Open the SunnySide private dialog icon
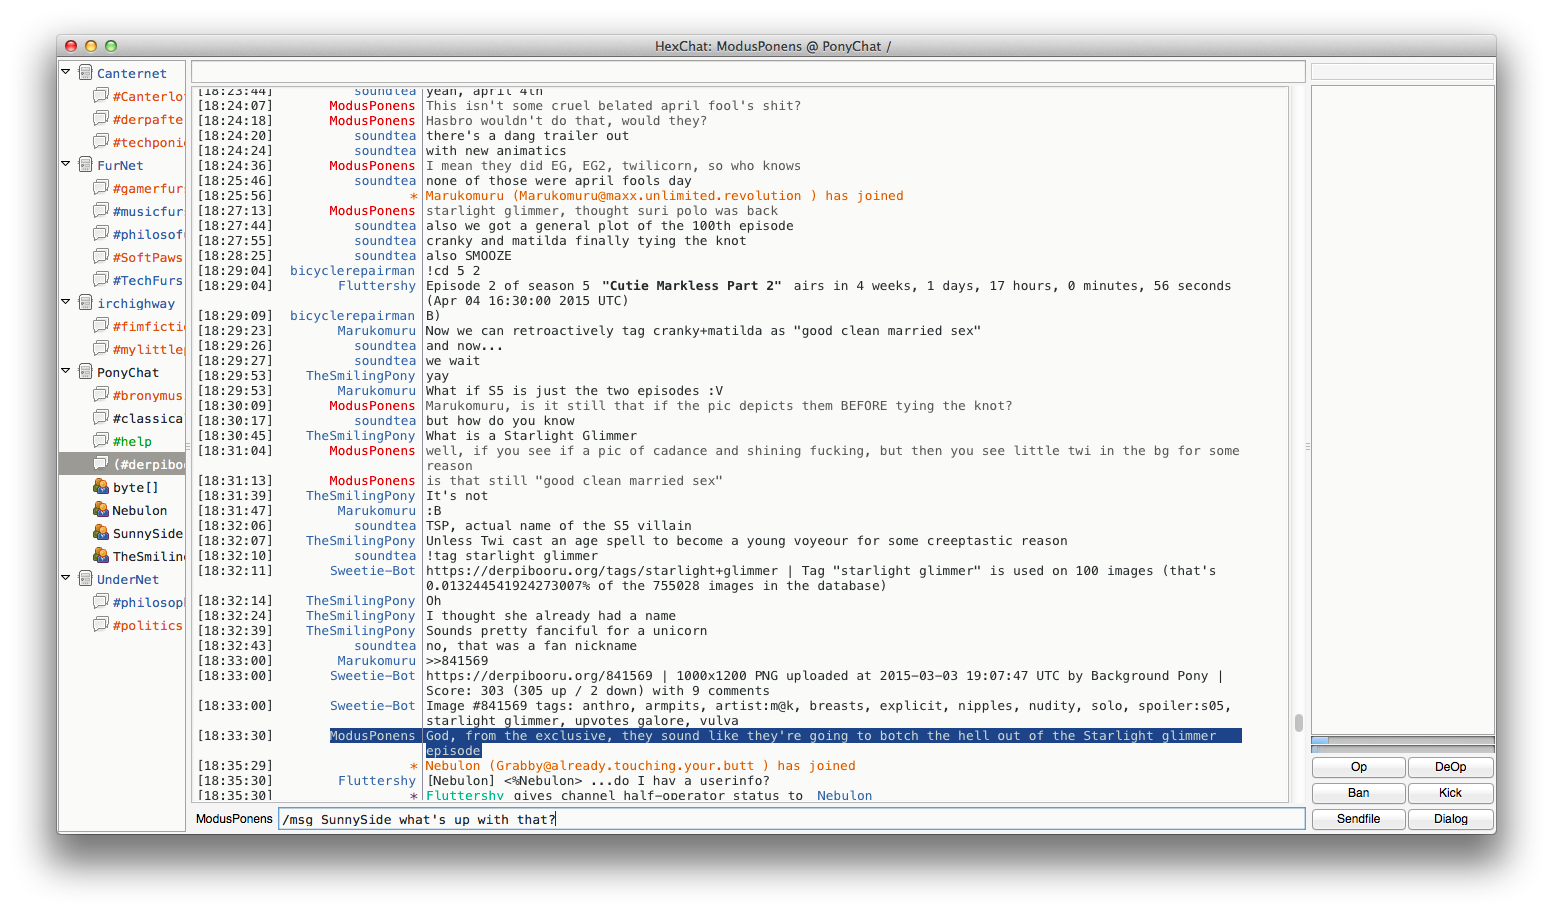1553x913 pixels. pos(101,532)
